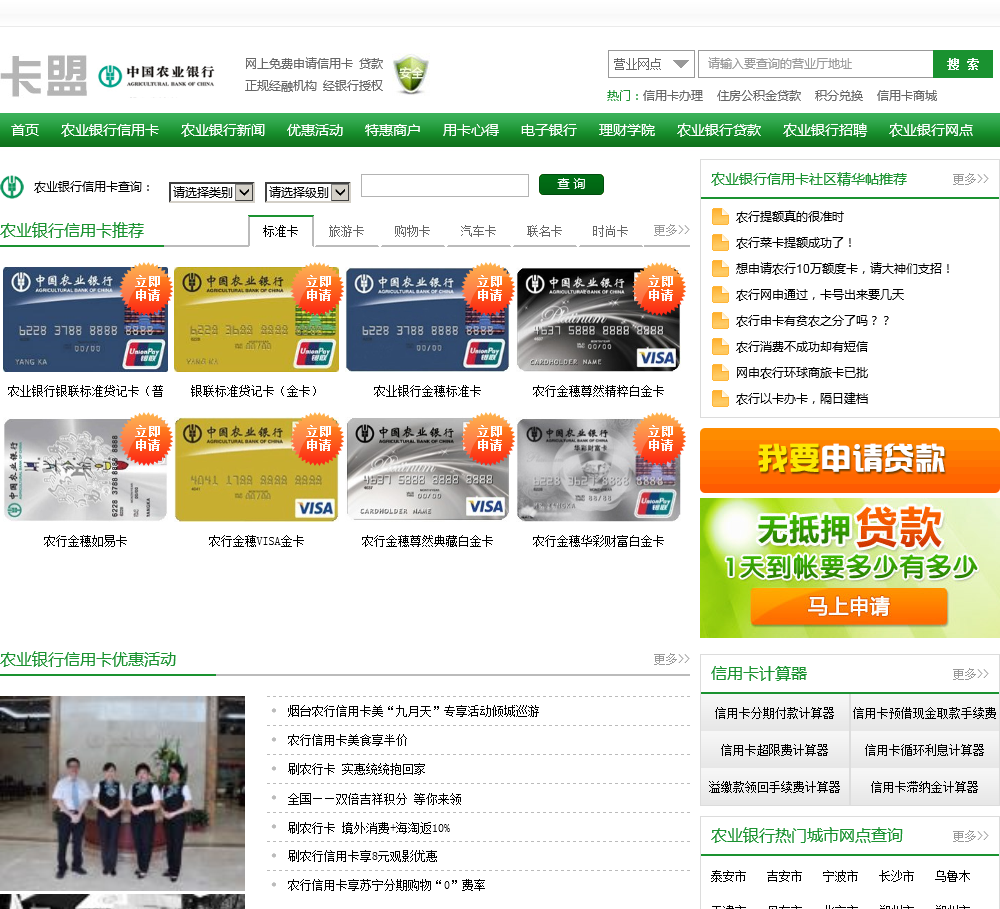Image resolution: width=1000 pixels, height=909 pixels.
Task: Click the green 搜索 button
Action: (x=962, y=64)
